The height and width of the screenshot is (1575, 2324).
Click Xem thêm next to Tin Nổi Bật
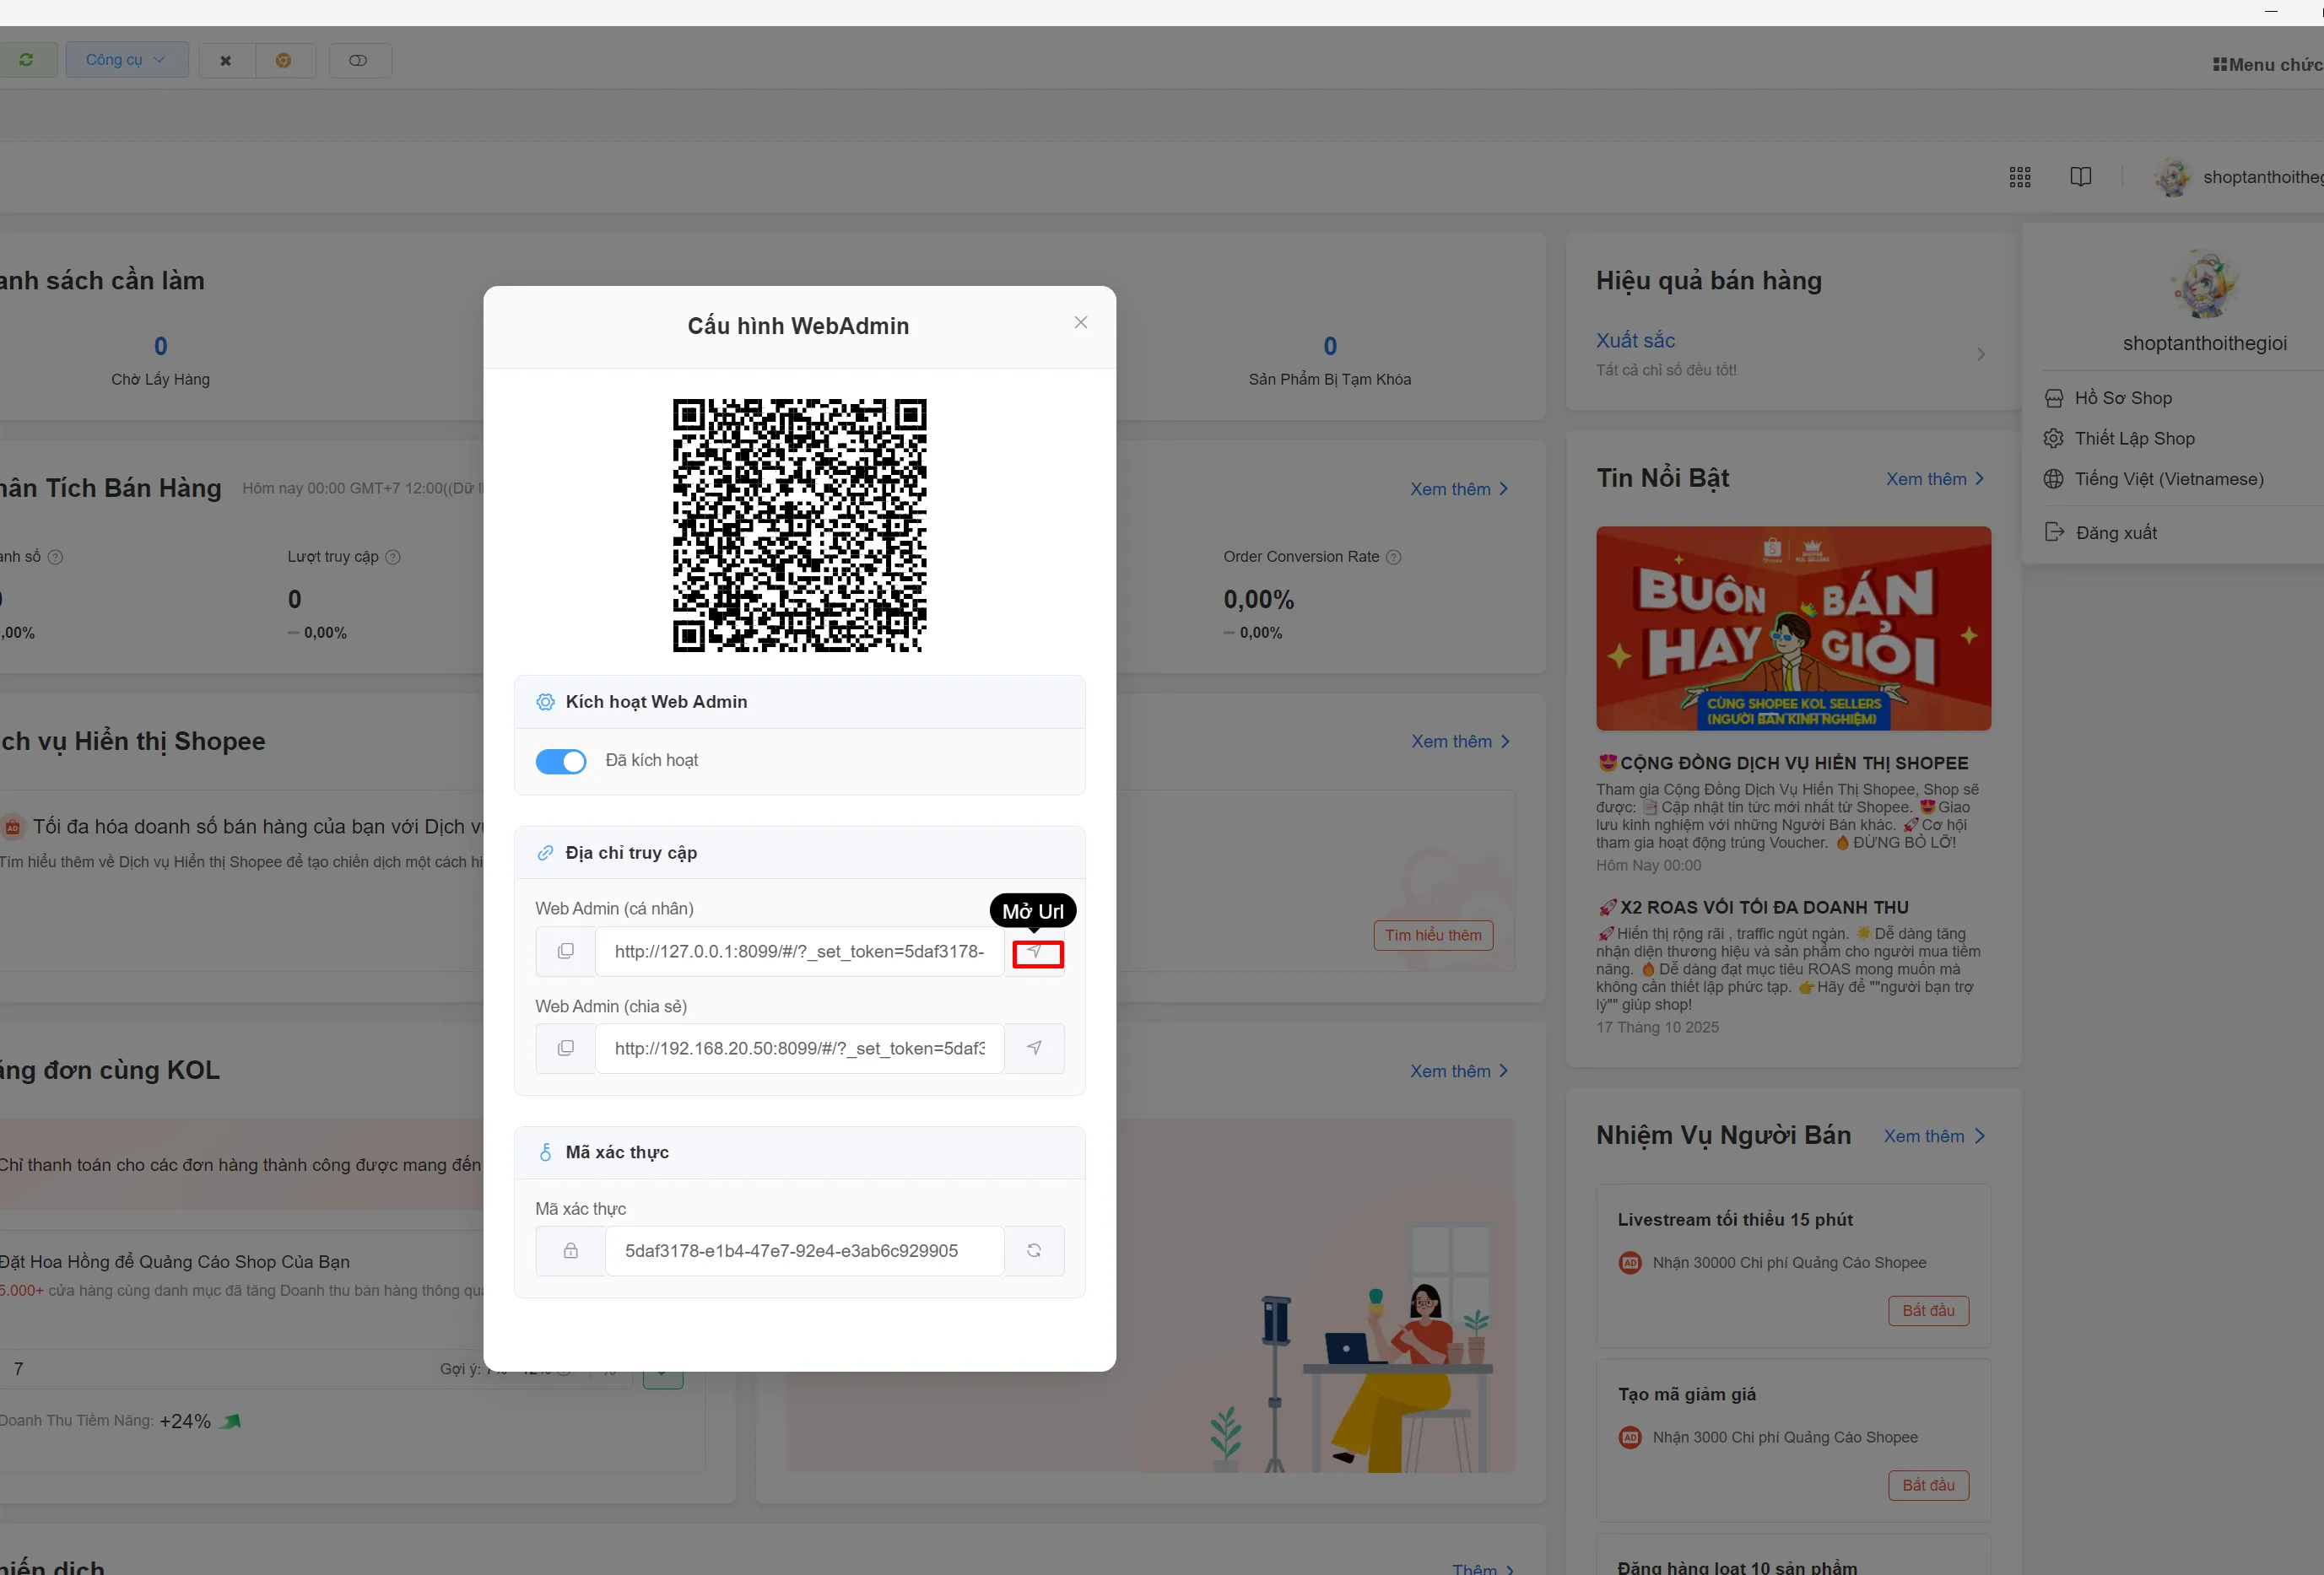click(x=1935, y=479)
